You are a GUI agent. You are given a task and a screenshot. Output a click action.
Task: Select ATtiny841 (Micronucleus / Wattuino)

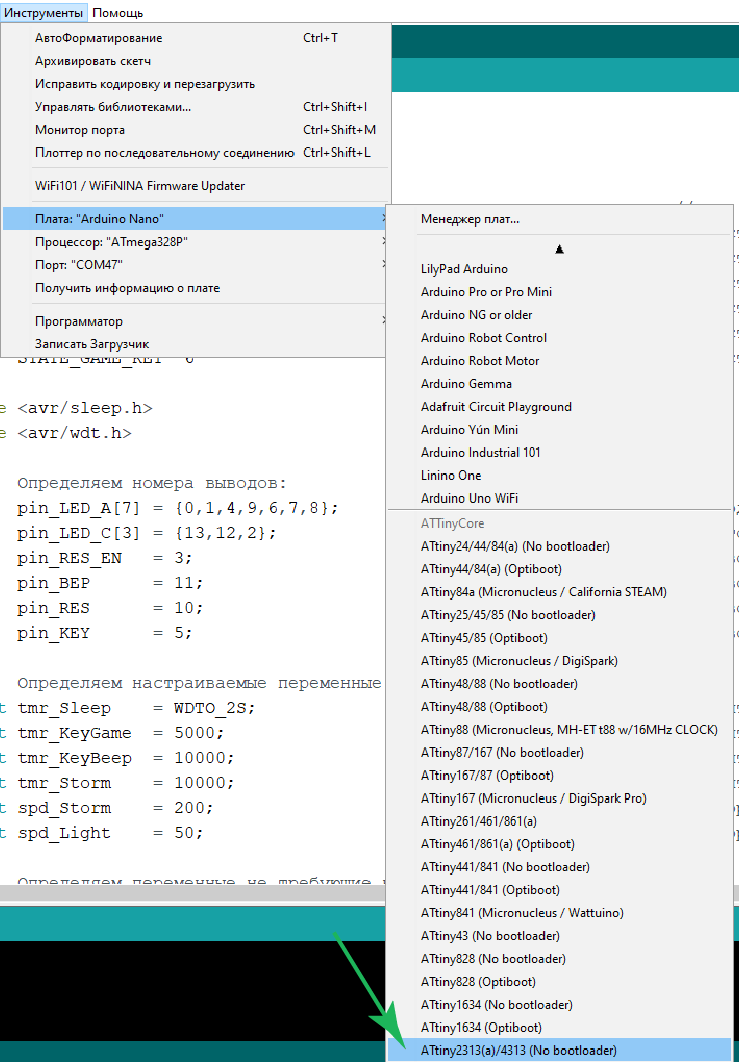click(x=560, y=913)
